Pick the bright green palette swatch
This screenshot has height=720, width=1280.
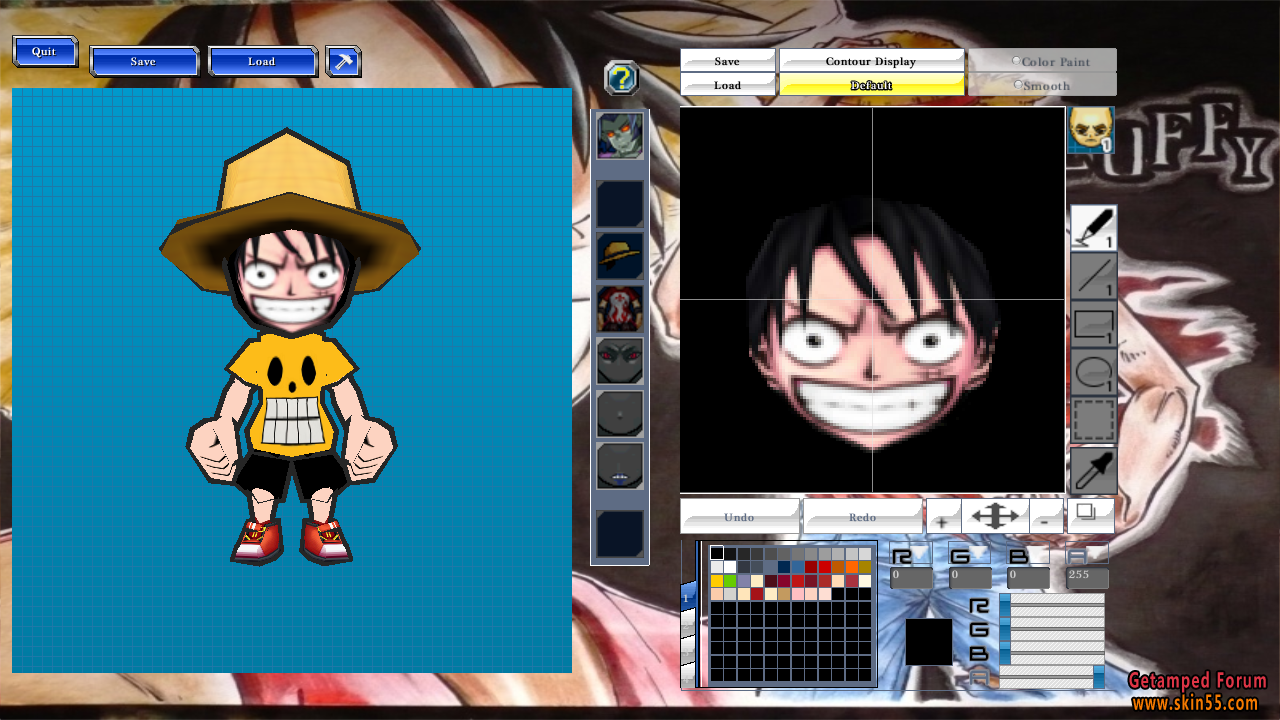(x=730, y=581)
